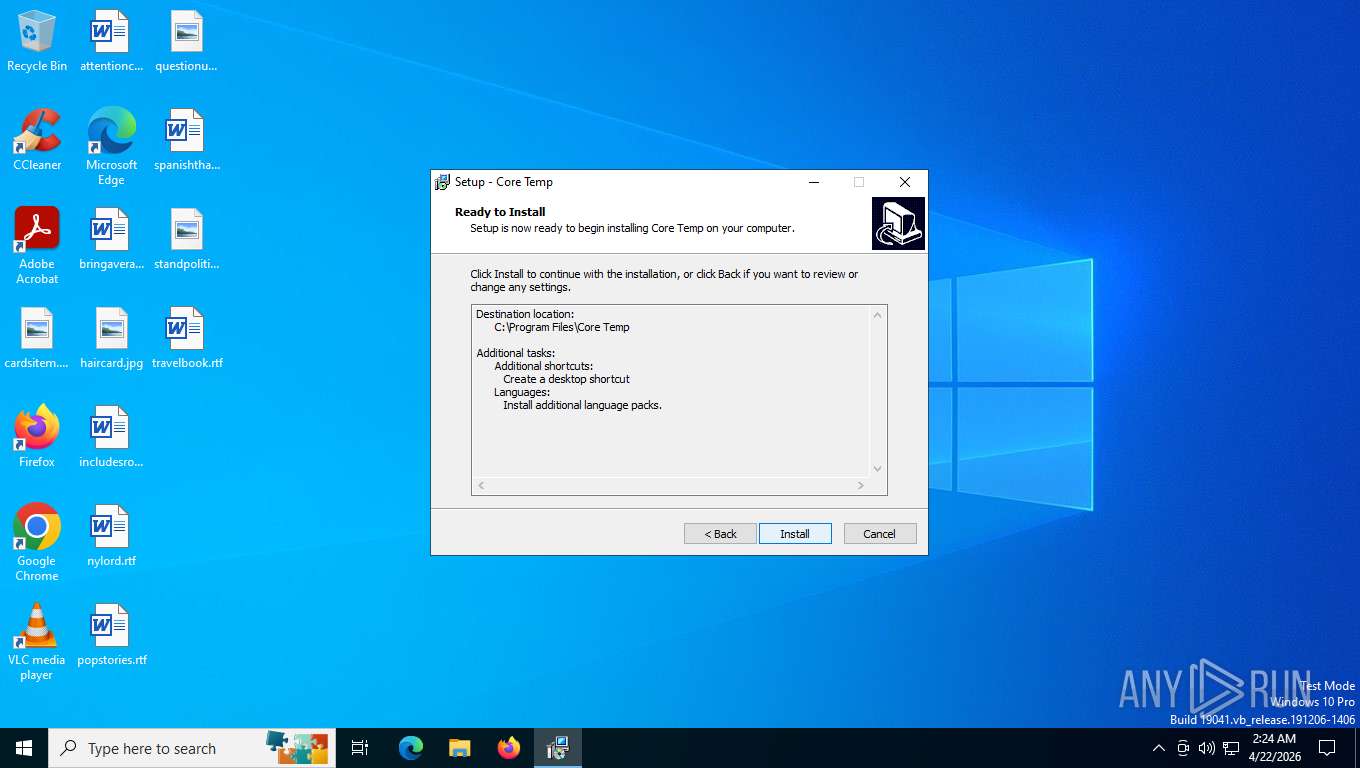Image resolution: width=1360 pixels, height=768 pixels.
Task: Select the Firefox desktop shortcut
Action: [x=37, y=437]
